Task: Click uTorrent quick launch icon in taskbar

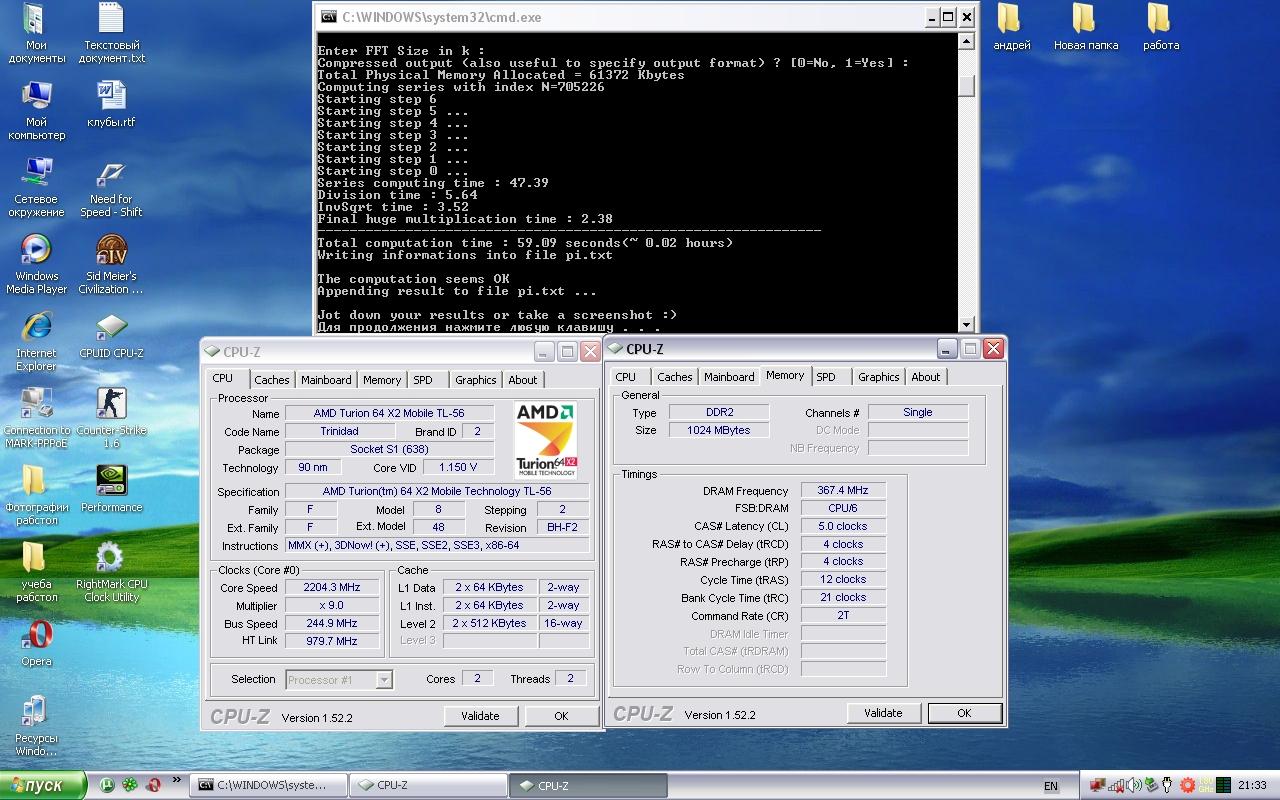Action: 106,785
